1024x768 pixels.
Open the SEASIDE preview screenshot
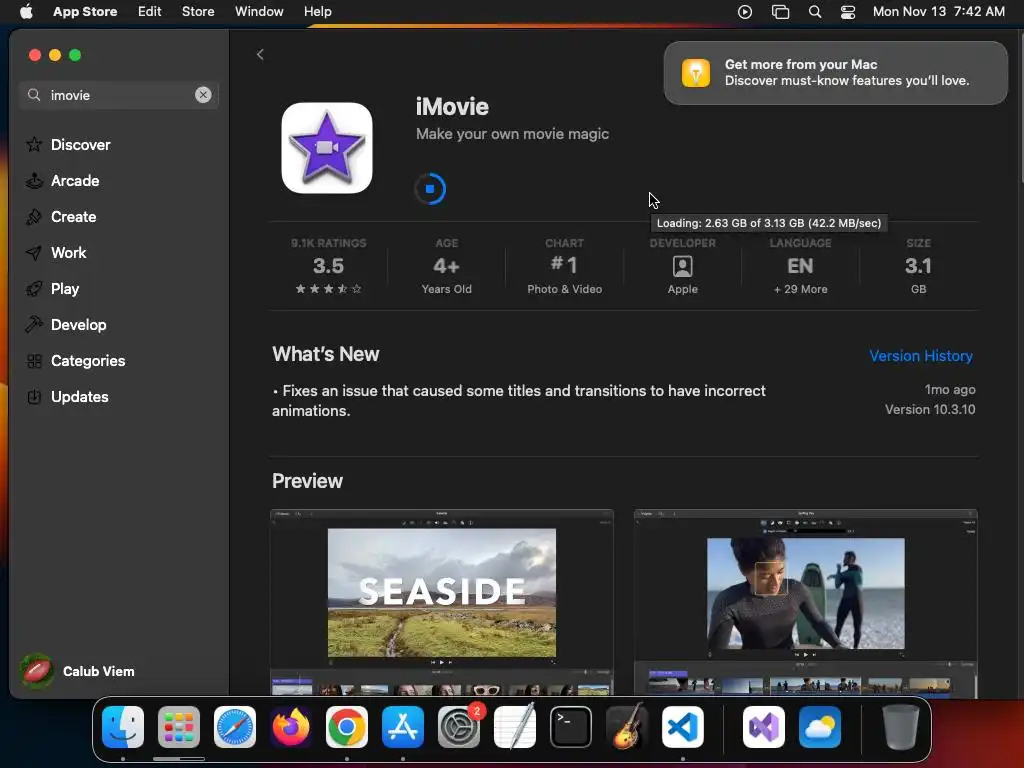(441, 601)
